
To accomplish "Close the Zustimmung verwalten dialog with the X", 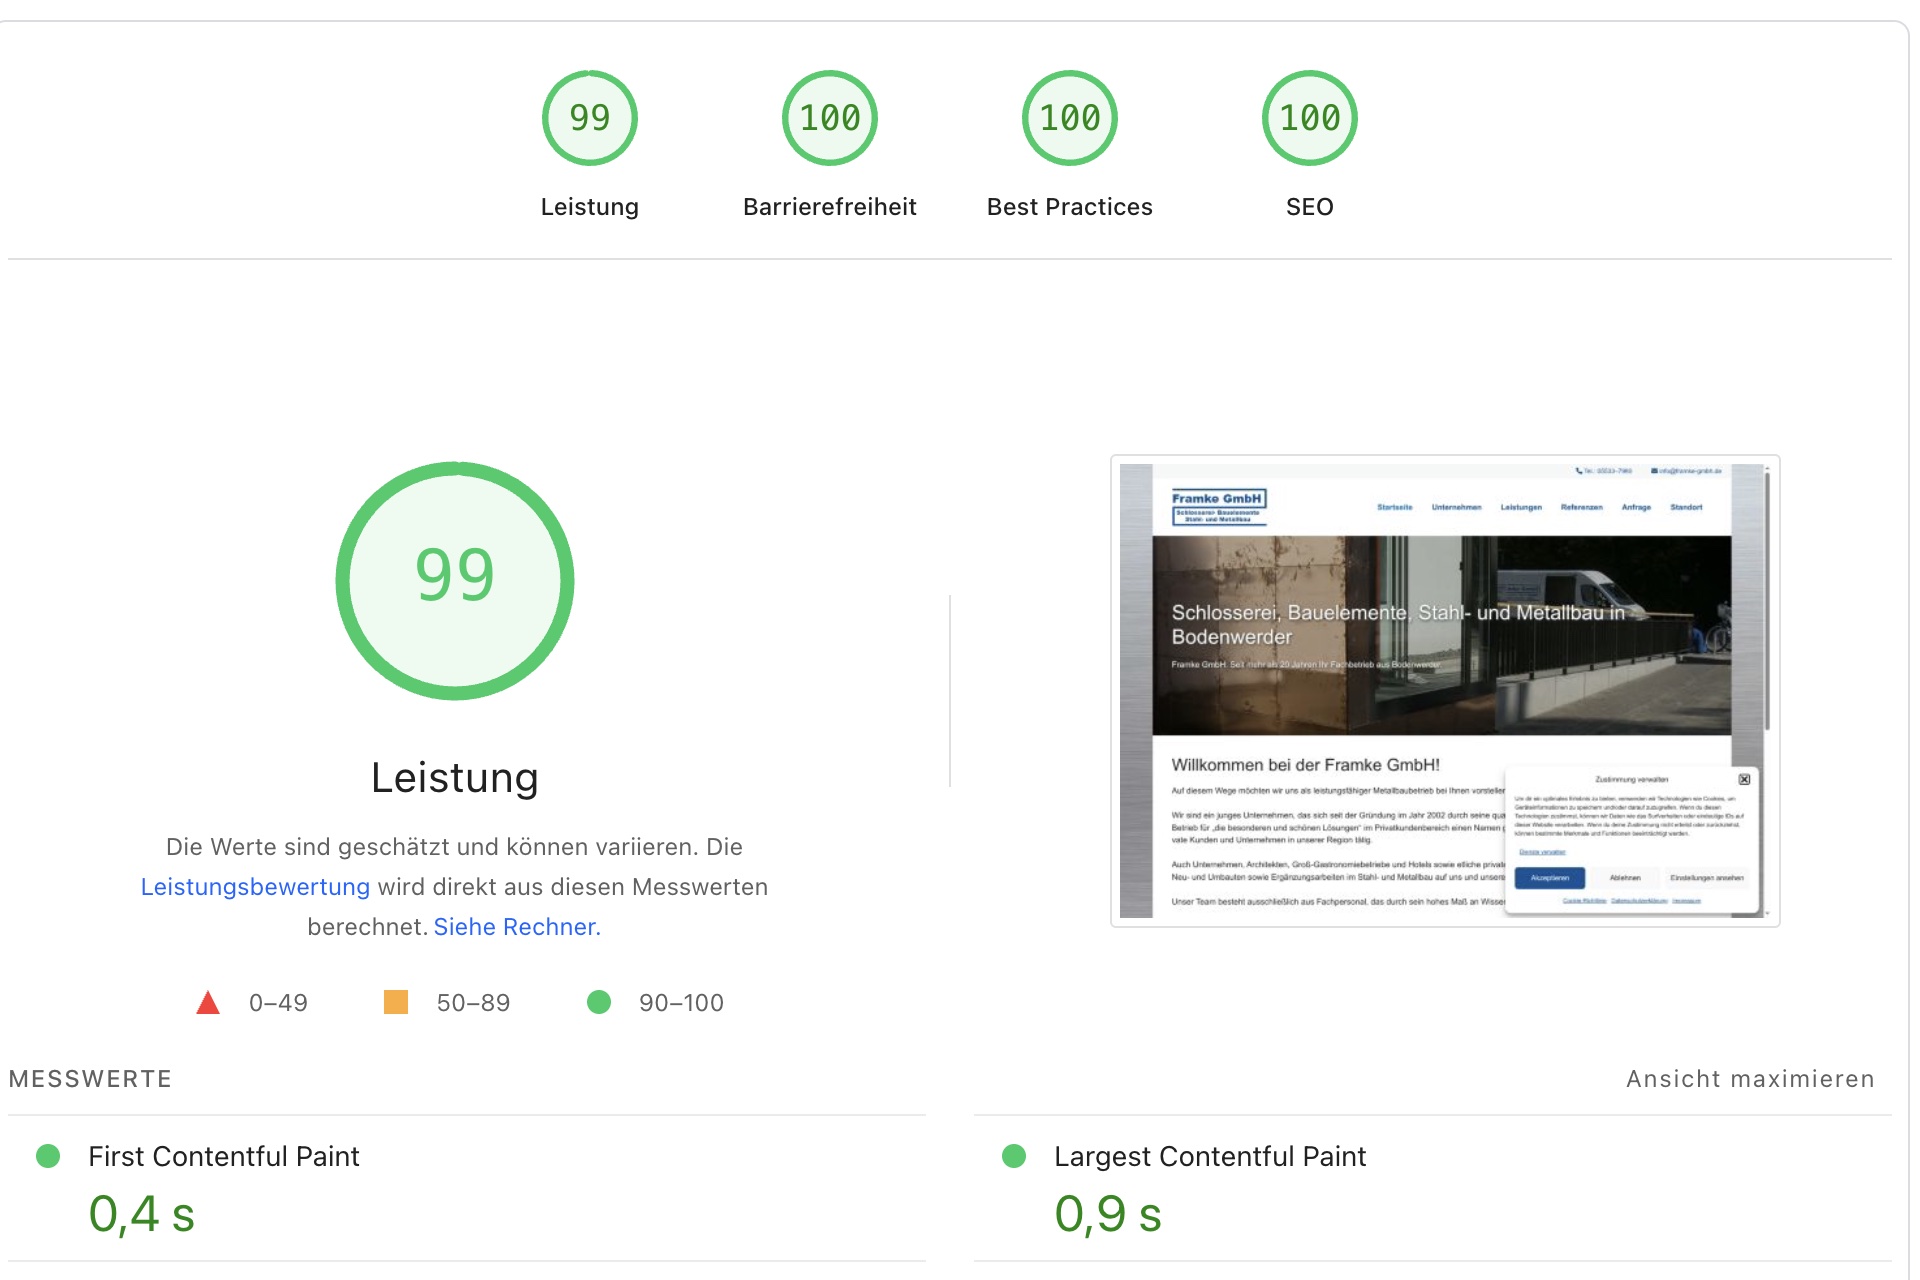I will (x=1745, y=779).
